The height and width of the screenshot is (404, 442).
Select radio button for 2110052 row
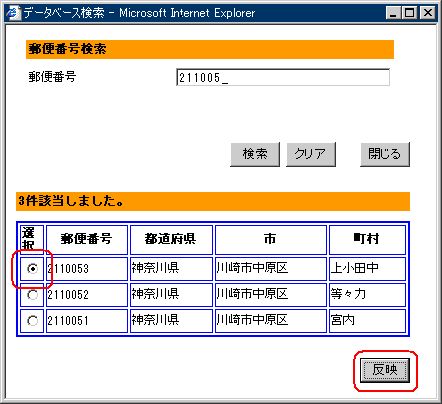click(x=32, y=295)
